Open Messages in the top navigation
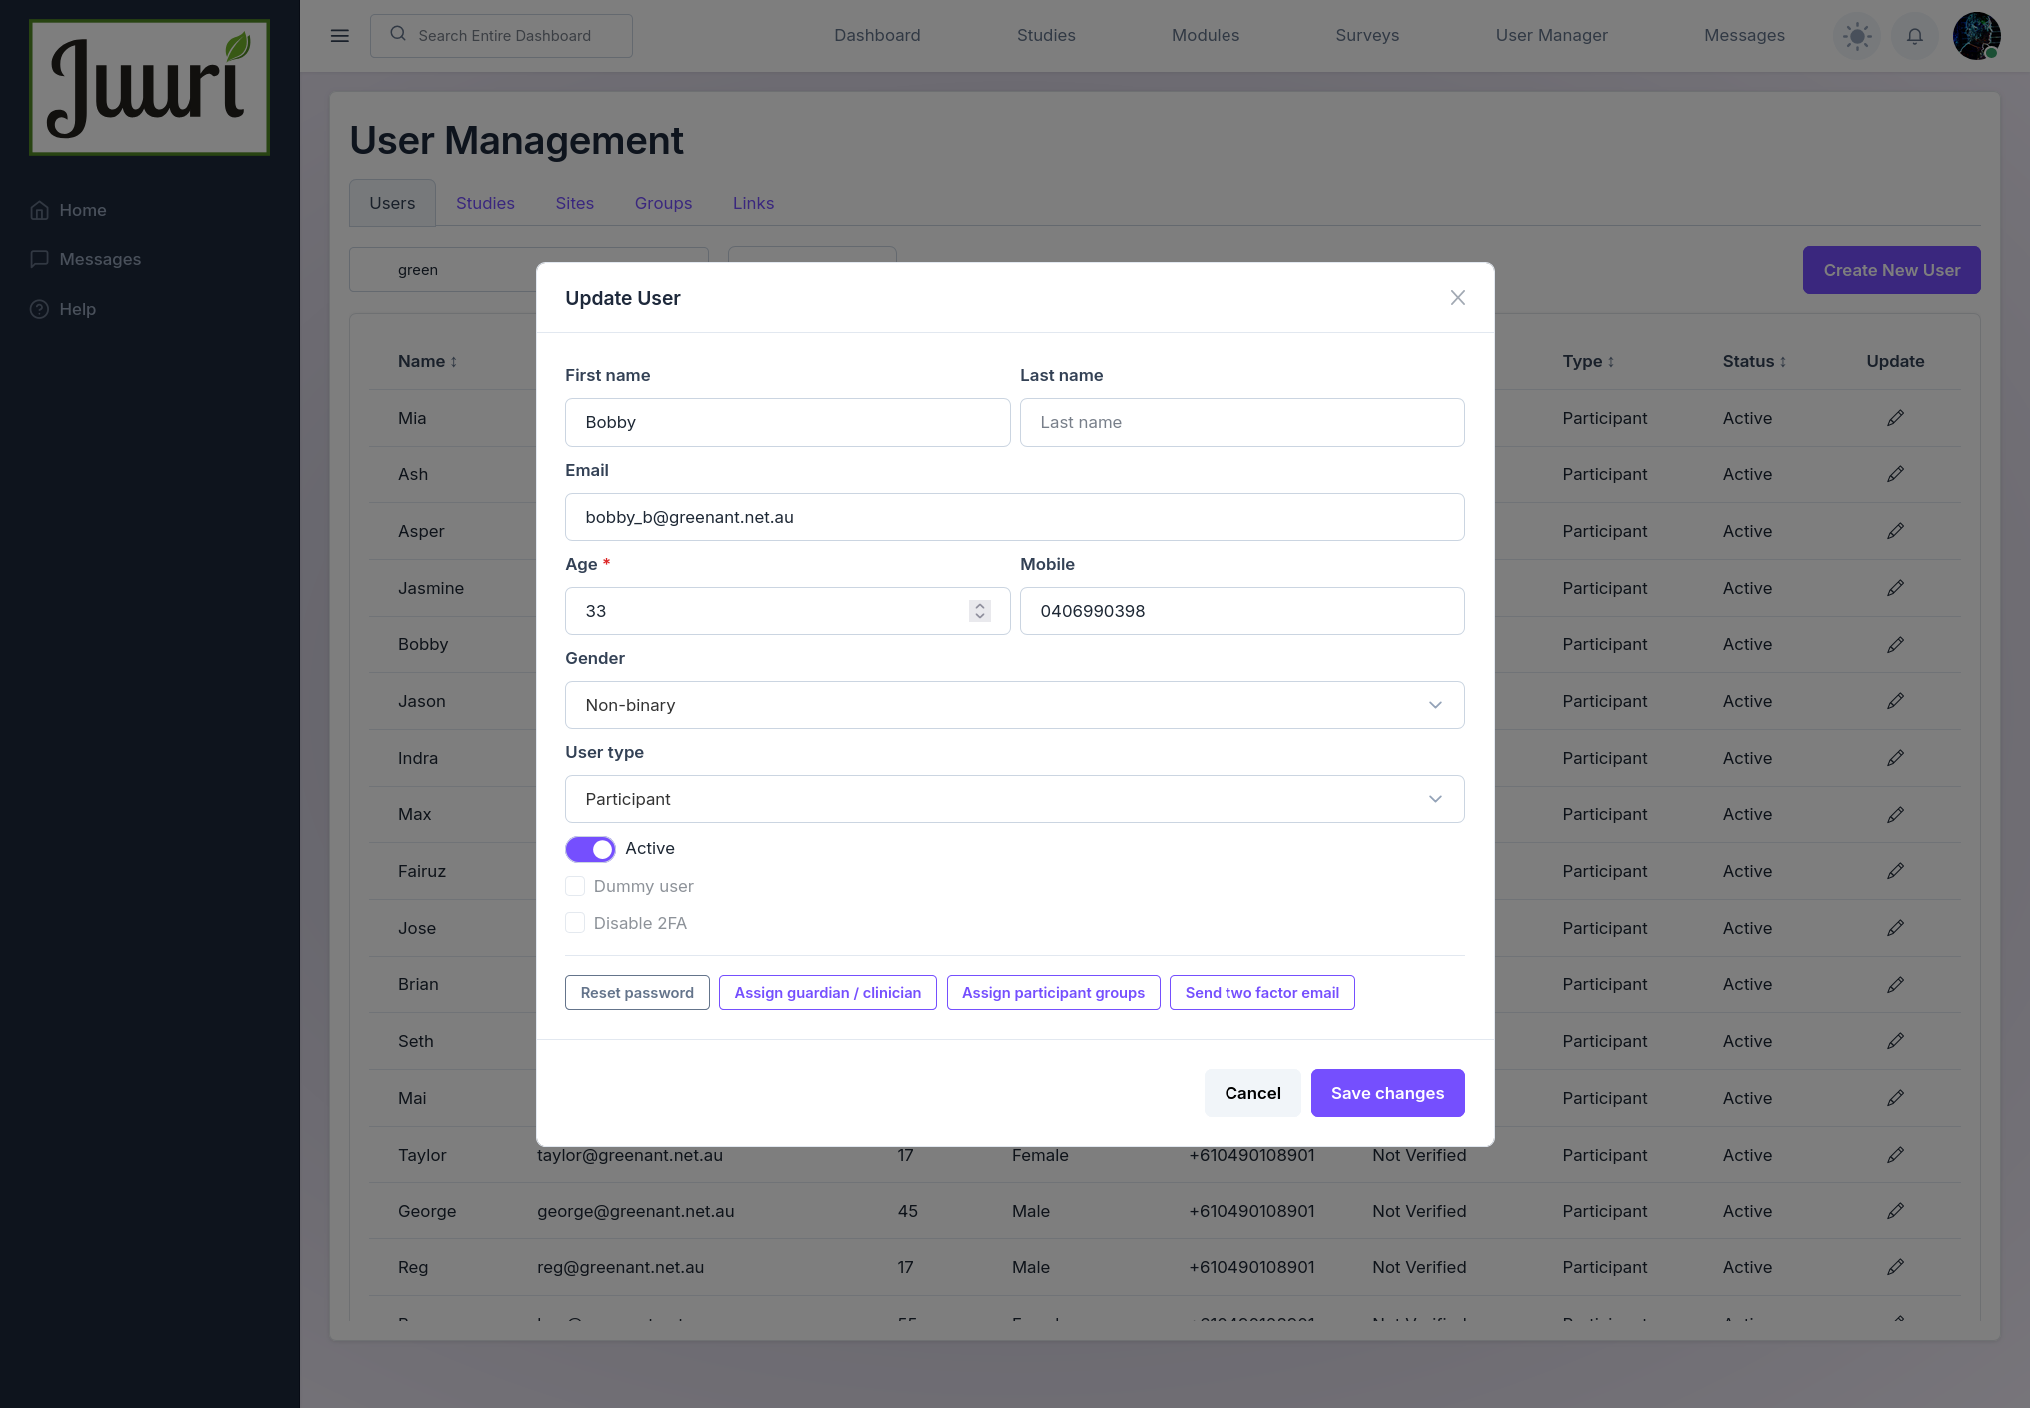Image resolution: width=2031 pixels, height=1408 pixels. (x=1744, y=36)
